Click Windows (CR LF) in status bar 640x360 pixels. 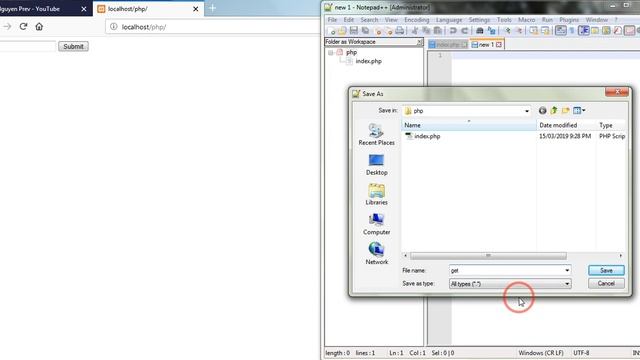coord(541,353)
